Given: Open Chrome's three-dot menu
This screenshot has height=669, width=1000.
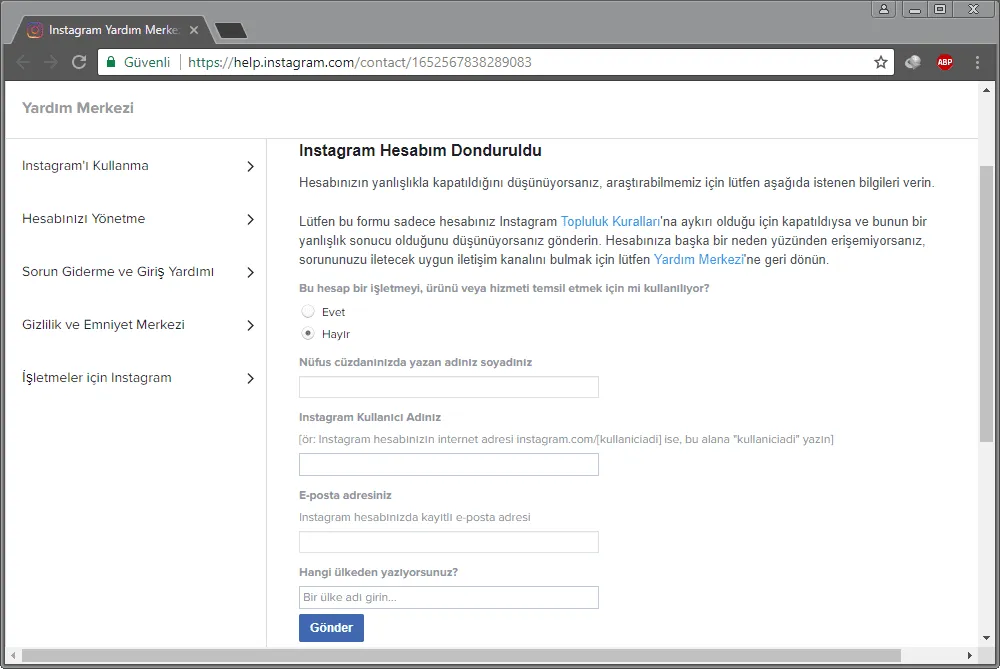Looking at the screenshot, I should pos(977,62).
